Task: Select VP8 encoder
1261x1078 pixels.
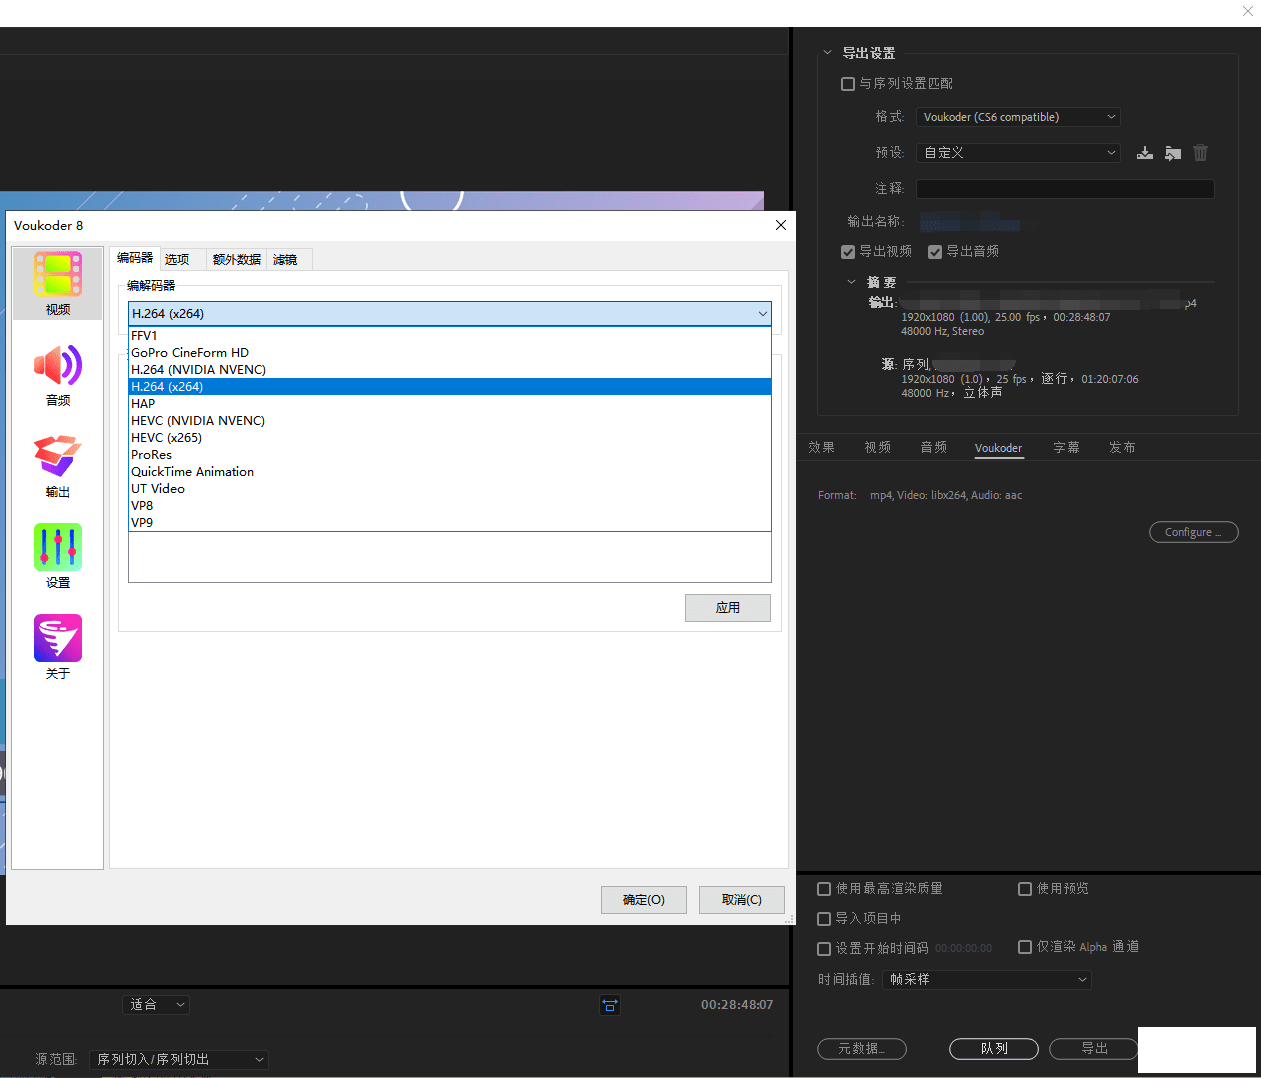Action: tap(450, 506)
